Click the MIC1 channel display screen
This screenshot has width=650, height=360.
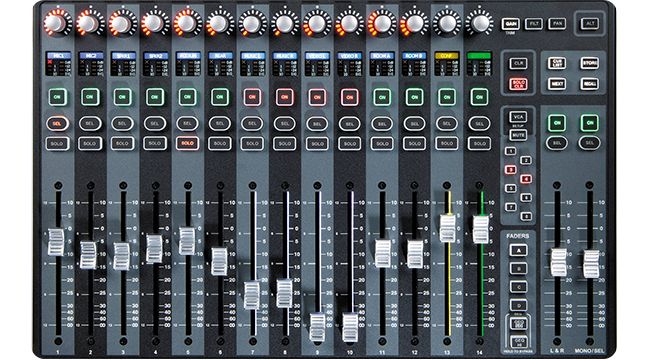click(58, 63)
